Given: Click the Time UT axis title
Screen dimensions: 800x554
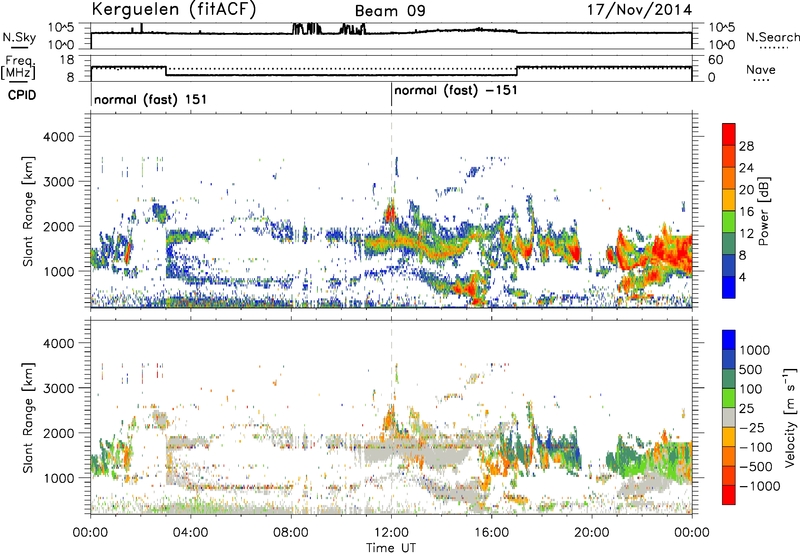Looking at the screenshot, I should click(391, 548).
